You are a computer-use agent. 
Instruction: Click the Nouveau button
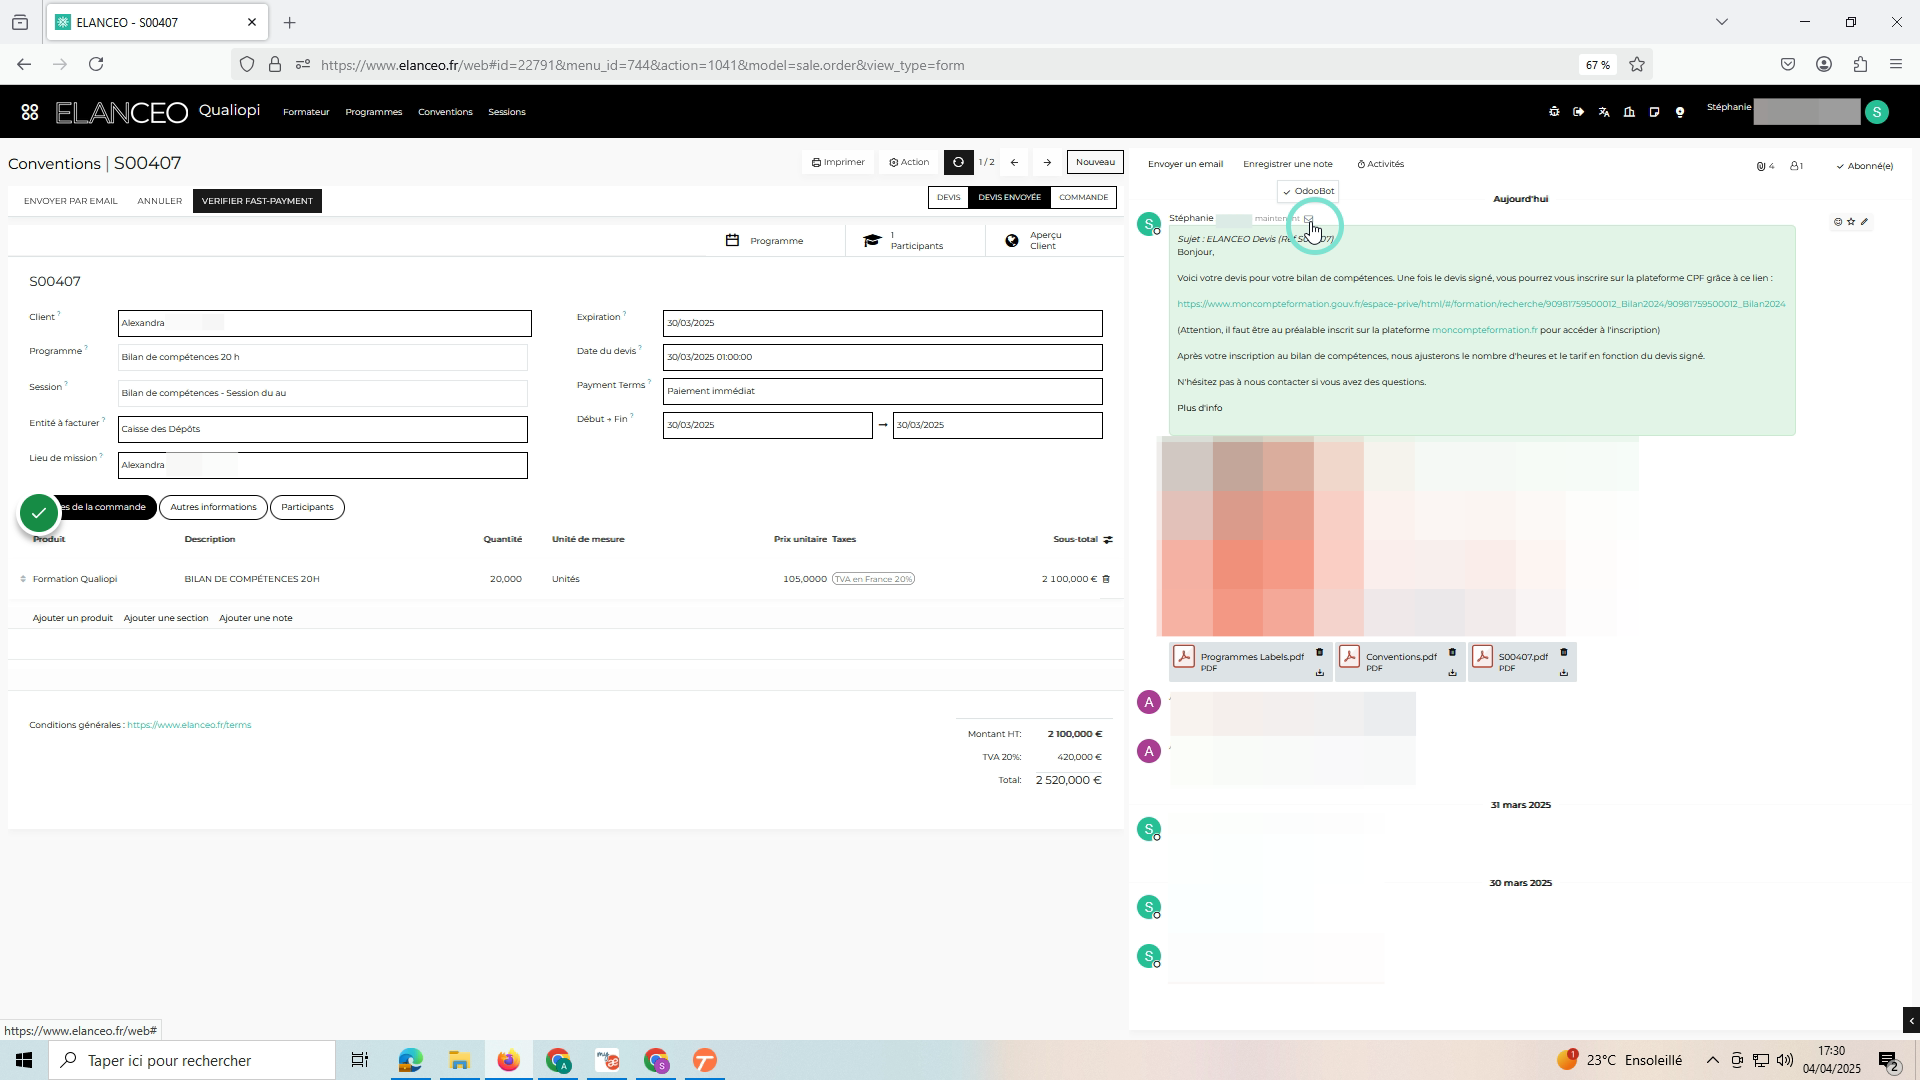tap(1095, 162)
